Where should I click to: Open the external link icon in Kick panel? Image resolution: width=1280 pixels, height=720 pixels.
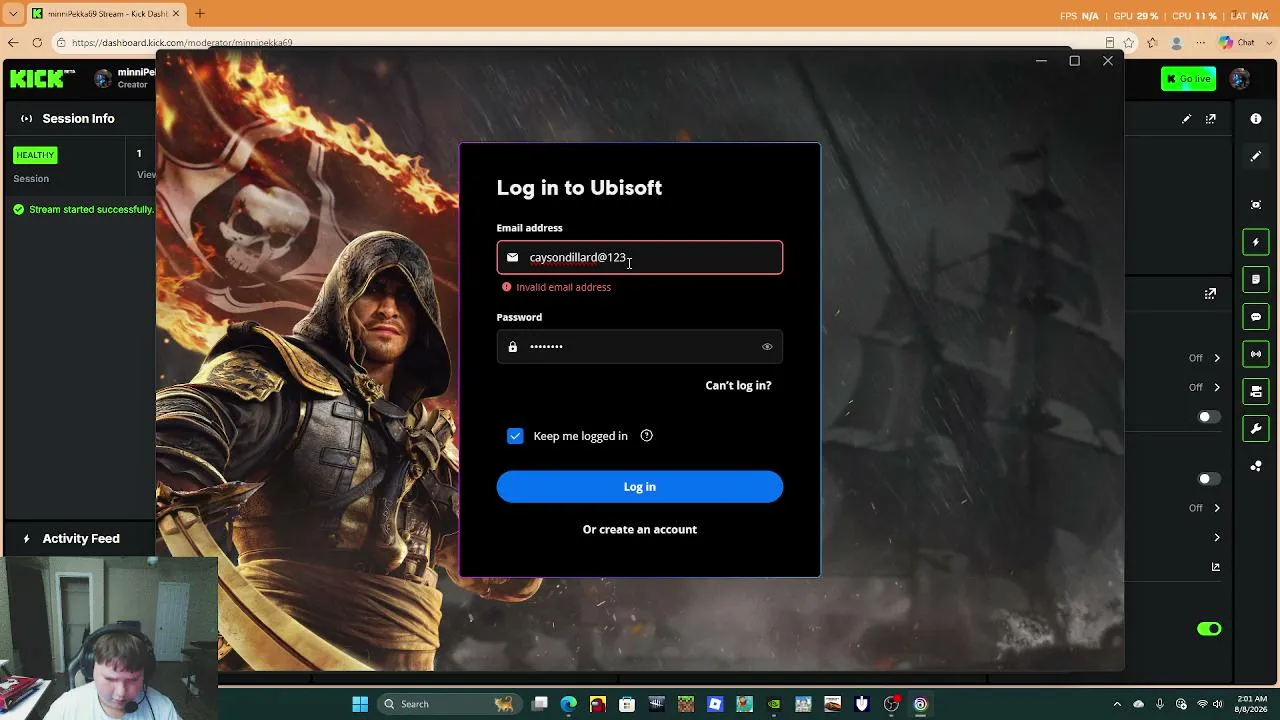tap(1216, 567)
